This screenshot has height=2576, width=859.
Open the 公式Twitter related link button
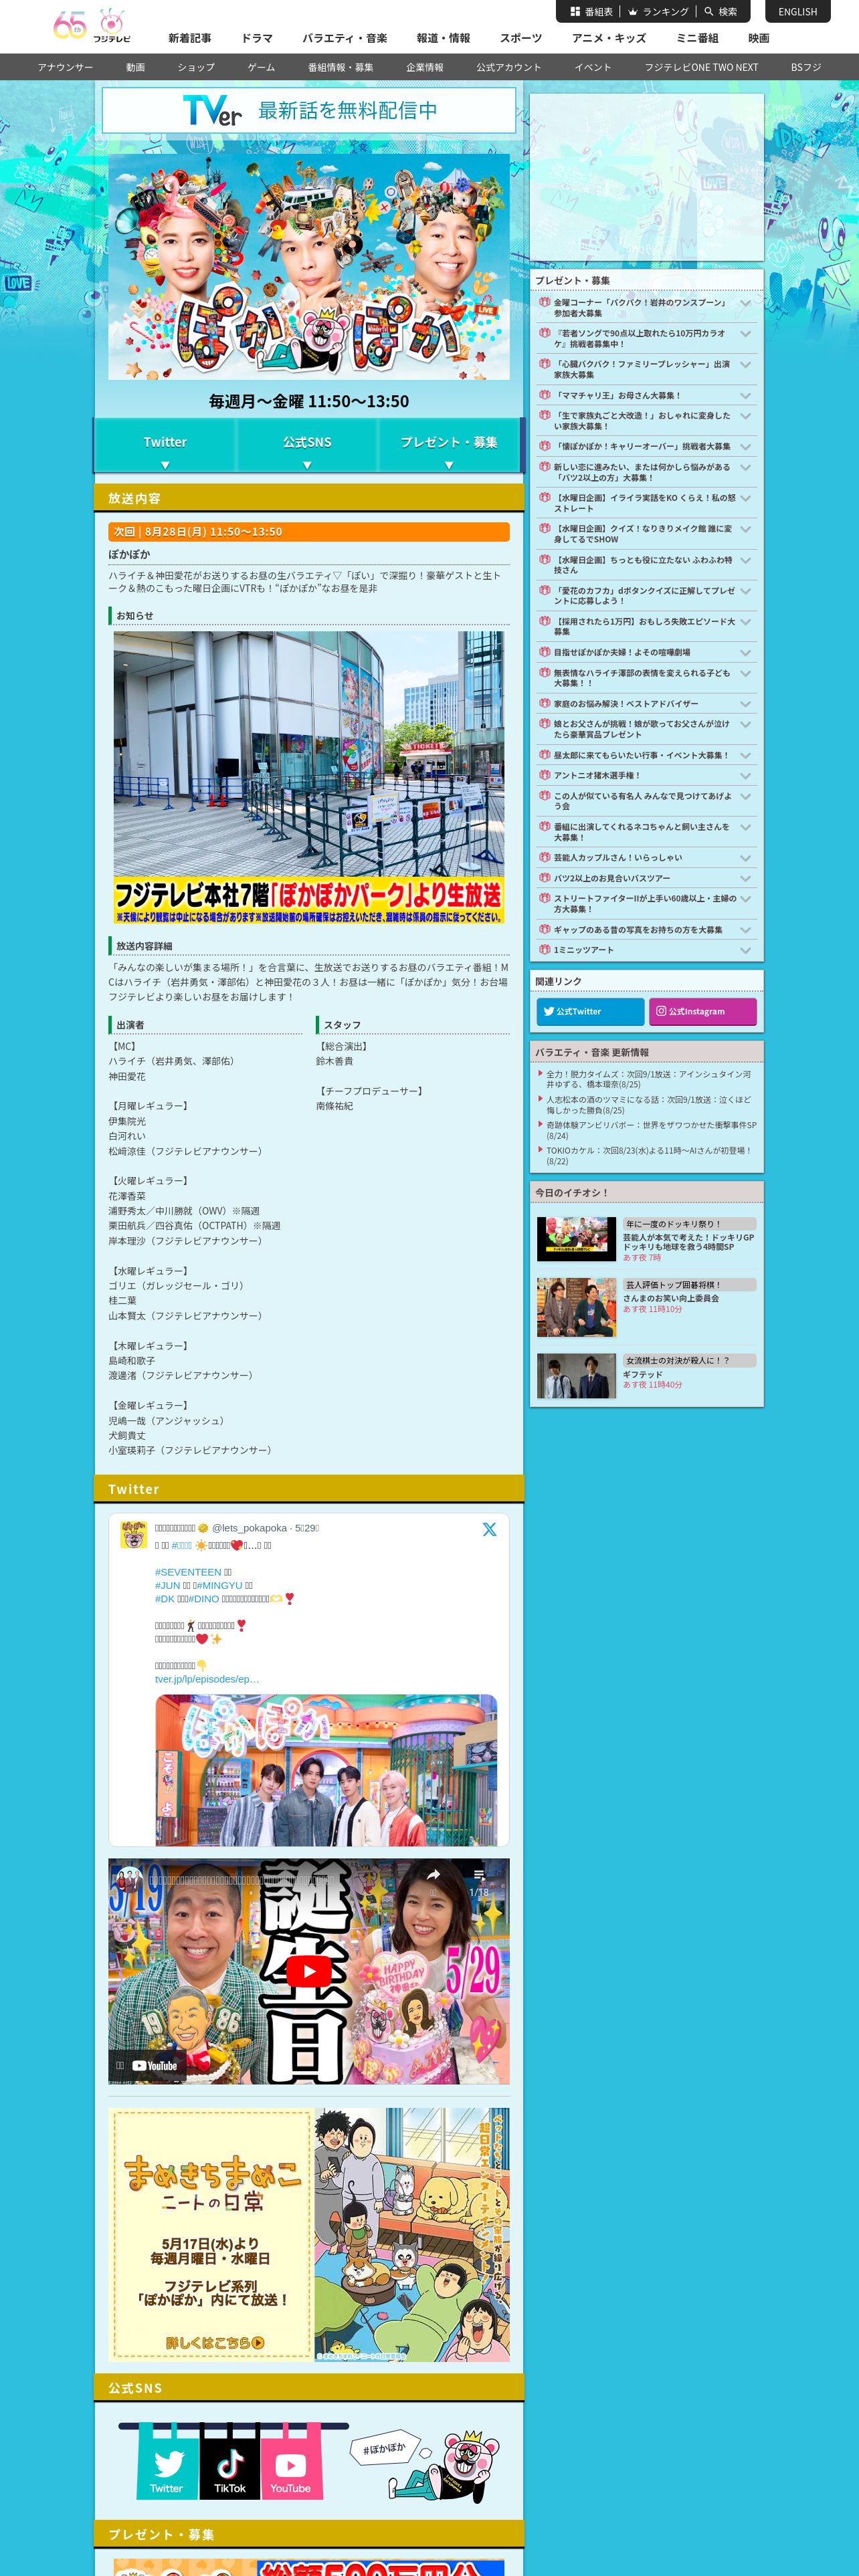590,1011
